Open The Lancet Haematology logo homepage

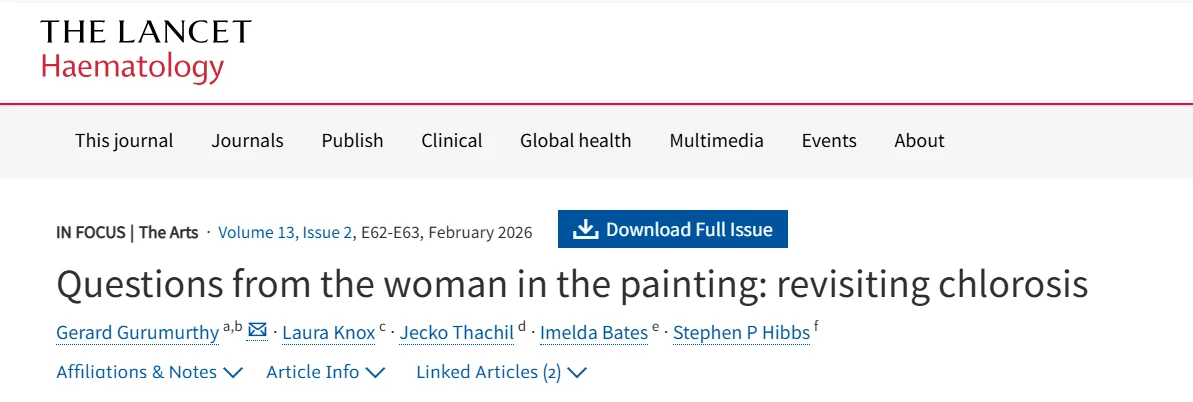click(146, 50)
